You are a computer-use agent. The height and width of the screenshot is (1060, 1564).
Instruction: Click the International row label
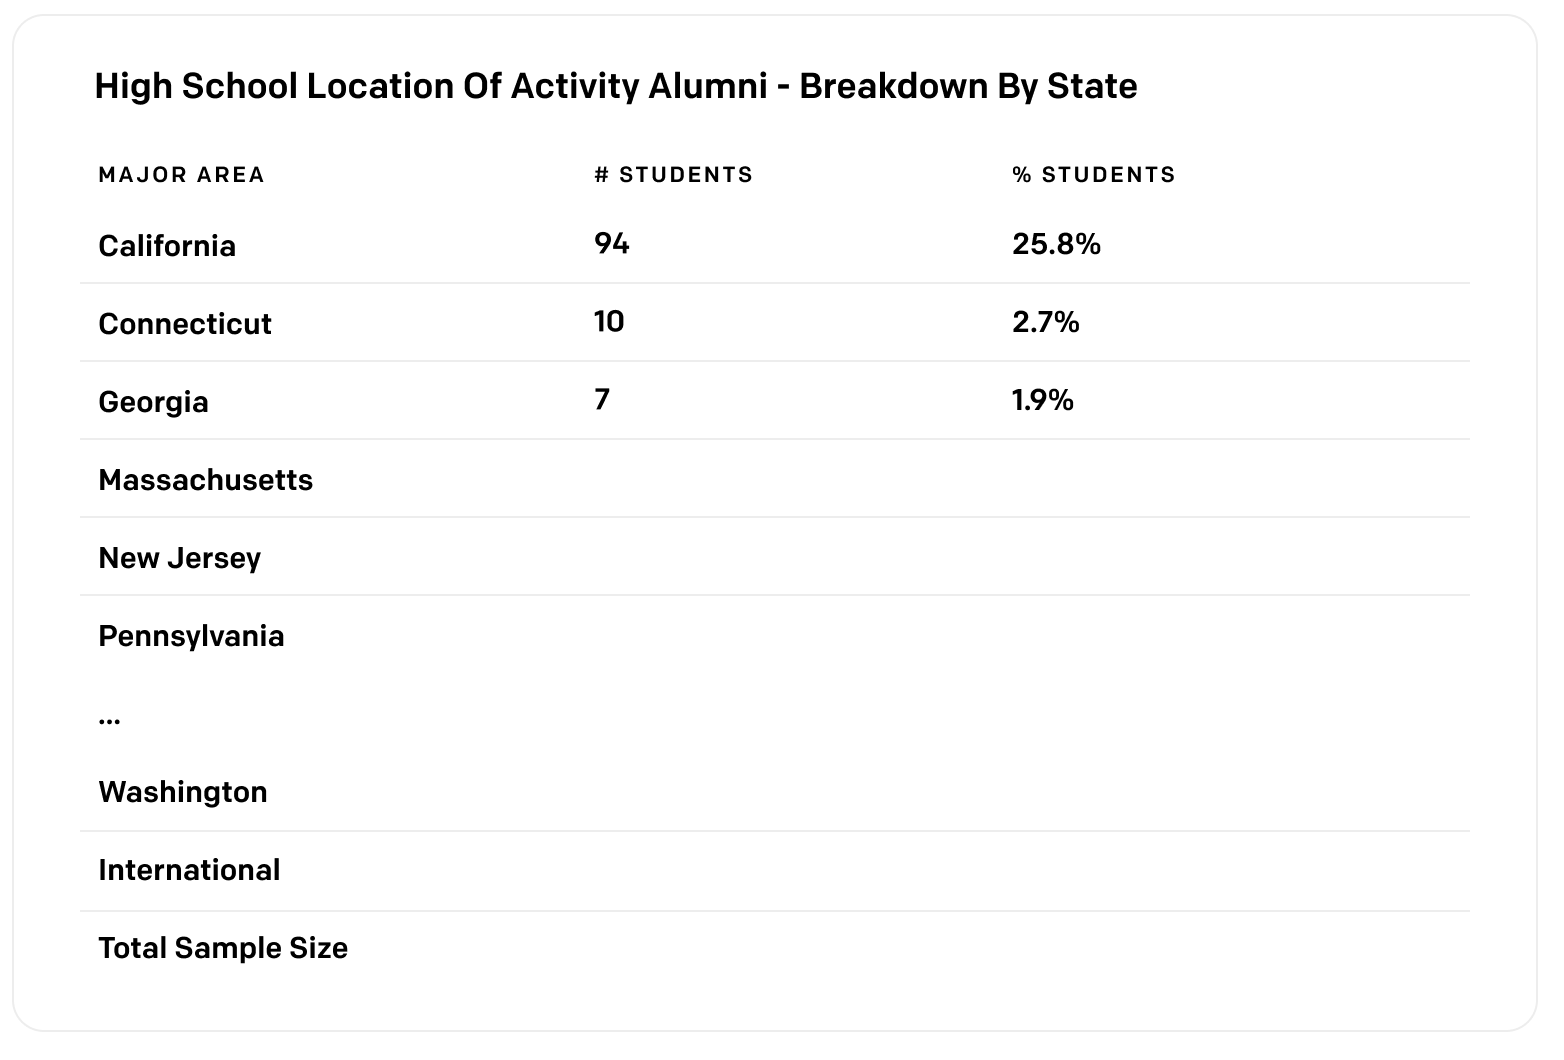(x=189, y=870)
